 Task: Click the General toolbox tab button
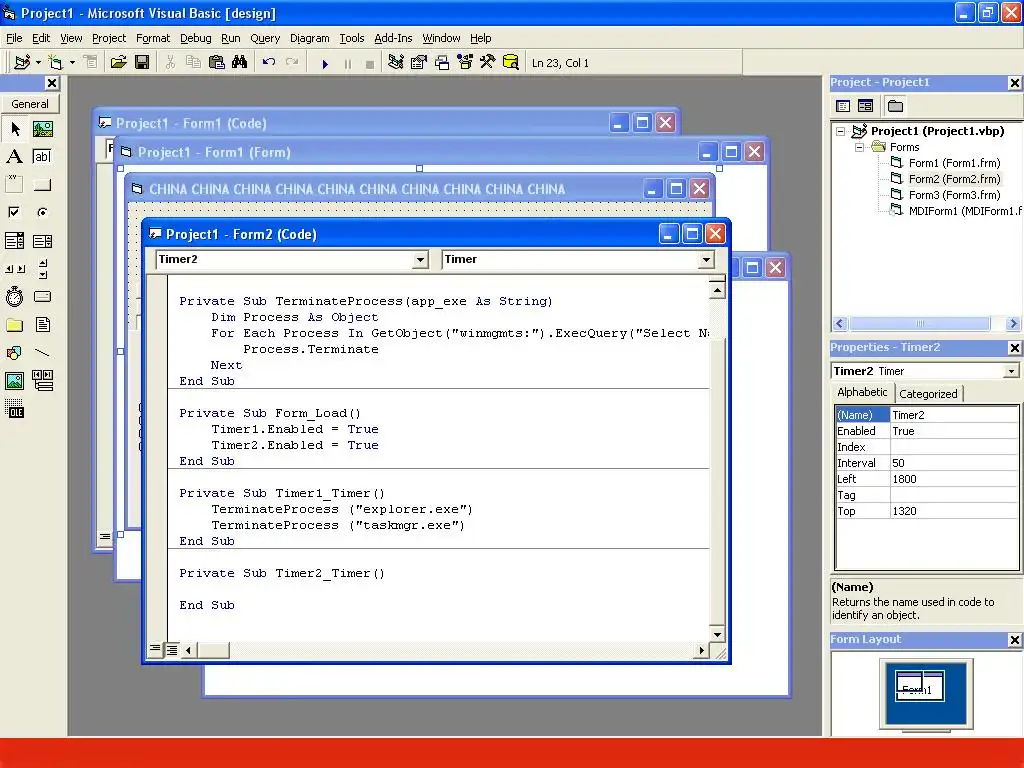pos(30,104)
